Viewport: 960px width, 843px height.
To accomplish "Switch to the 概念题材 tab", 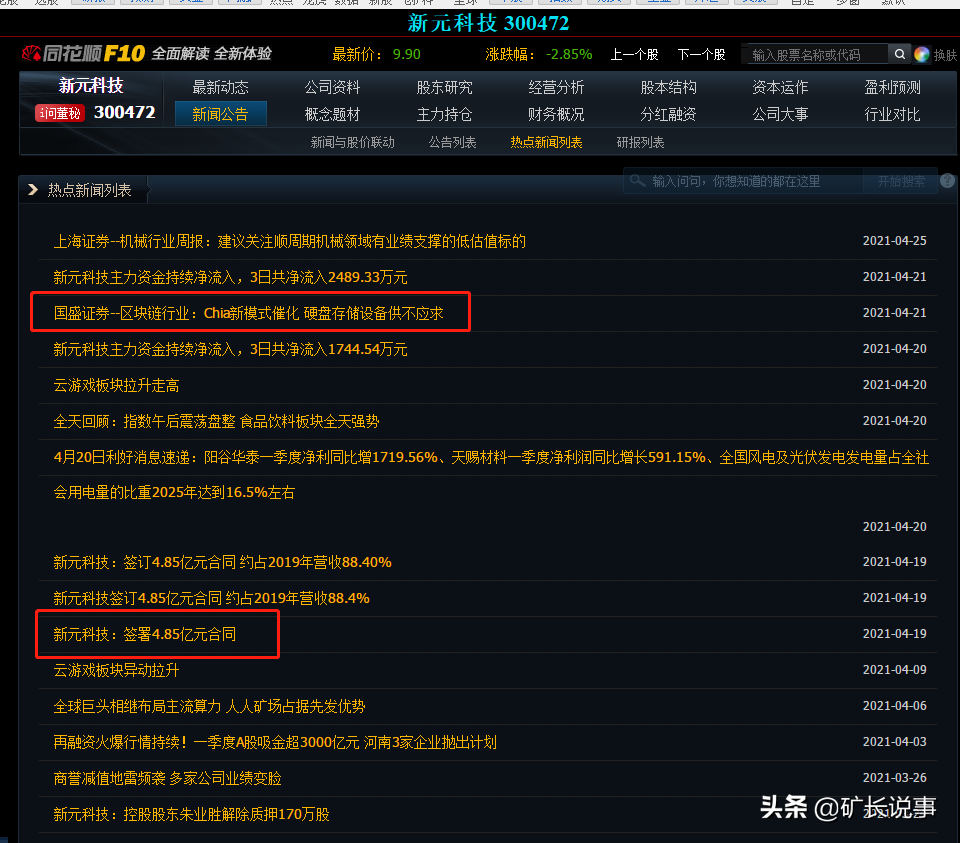I will coord(332,114).
